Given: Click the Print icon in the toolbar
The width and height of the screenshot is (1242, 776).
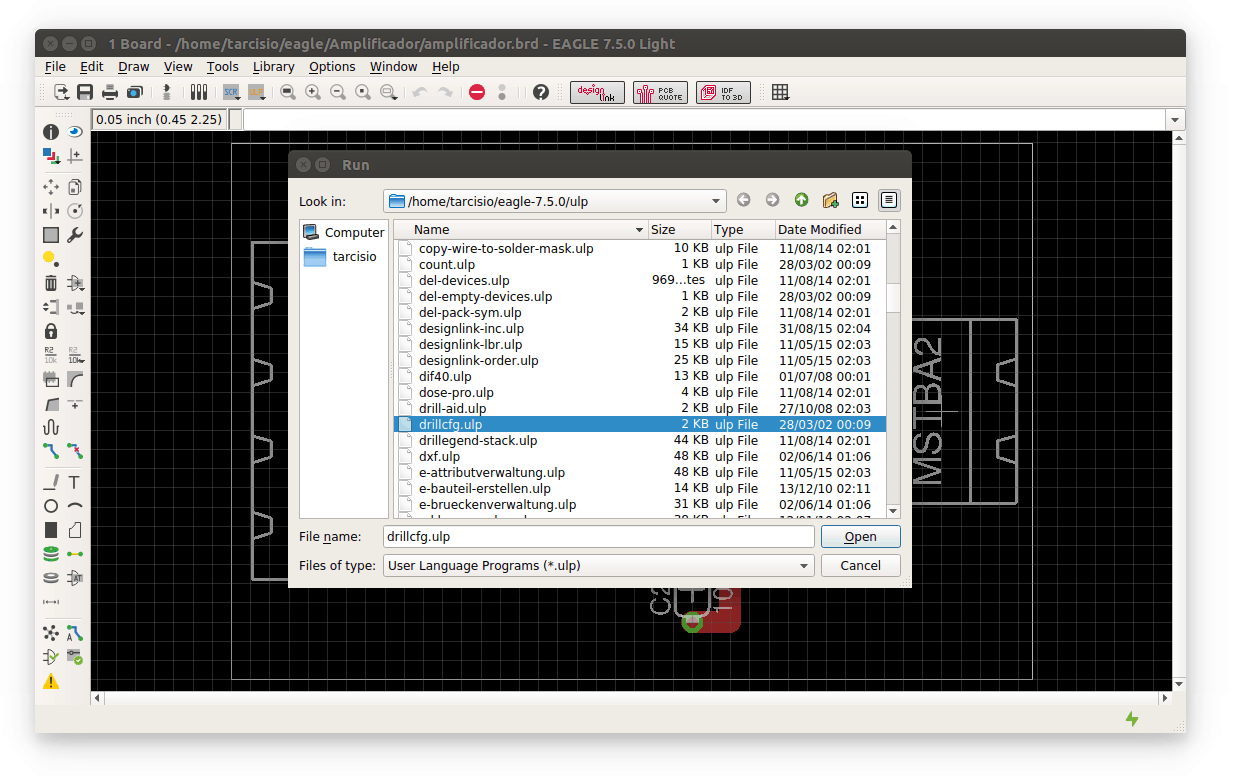Looking at the screenshot, I should (110, 92).
